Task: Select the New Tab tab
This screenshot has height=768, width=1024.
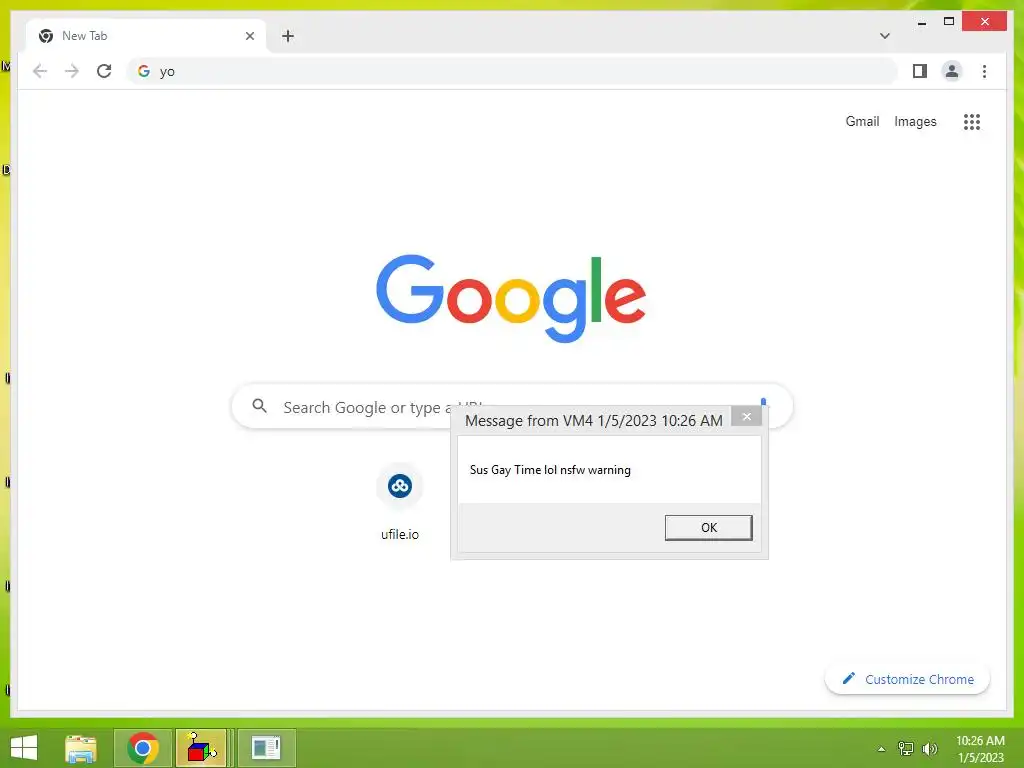Action: pos(146,36)
